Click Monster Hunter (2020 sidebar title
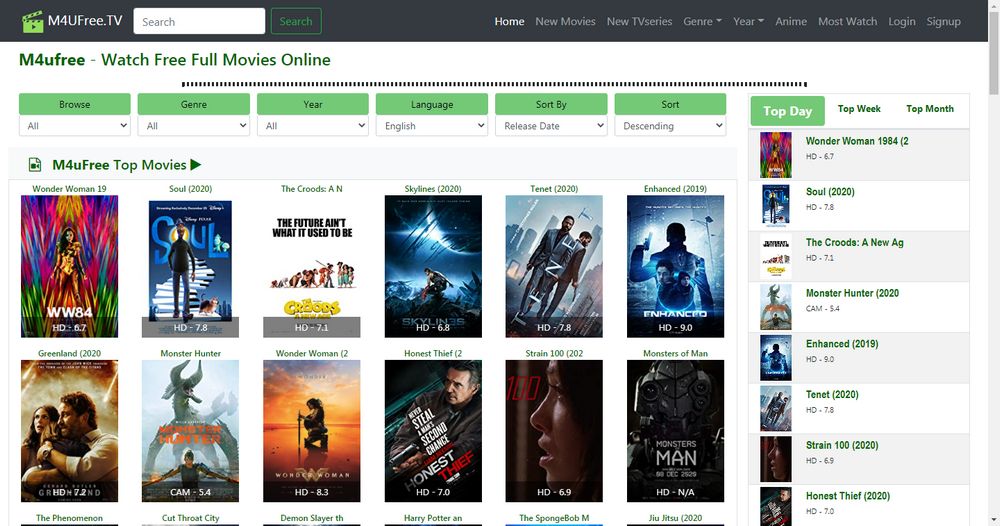 coord(852,293)
